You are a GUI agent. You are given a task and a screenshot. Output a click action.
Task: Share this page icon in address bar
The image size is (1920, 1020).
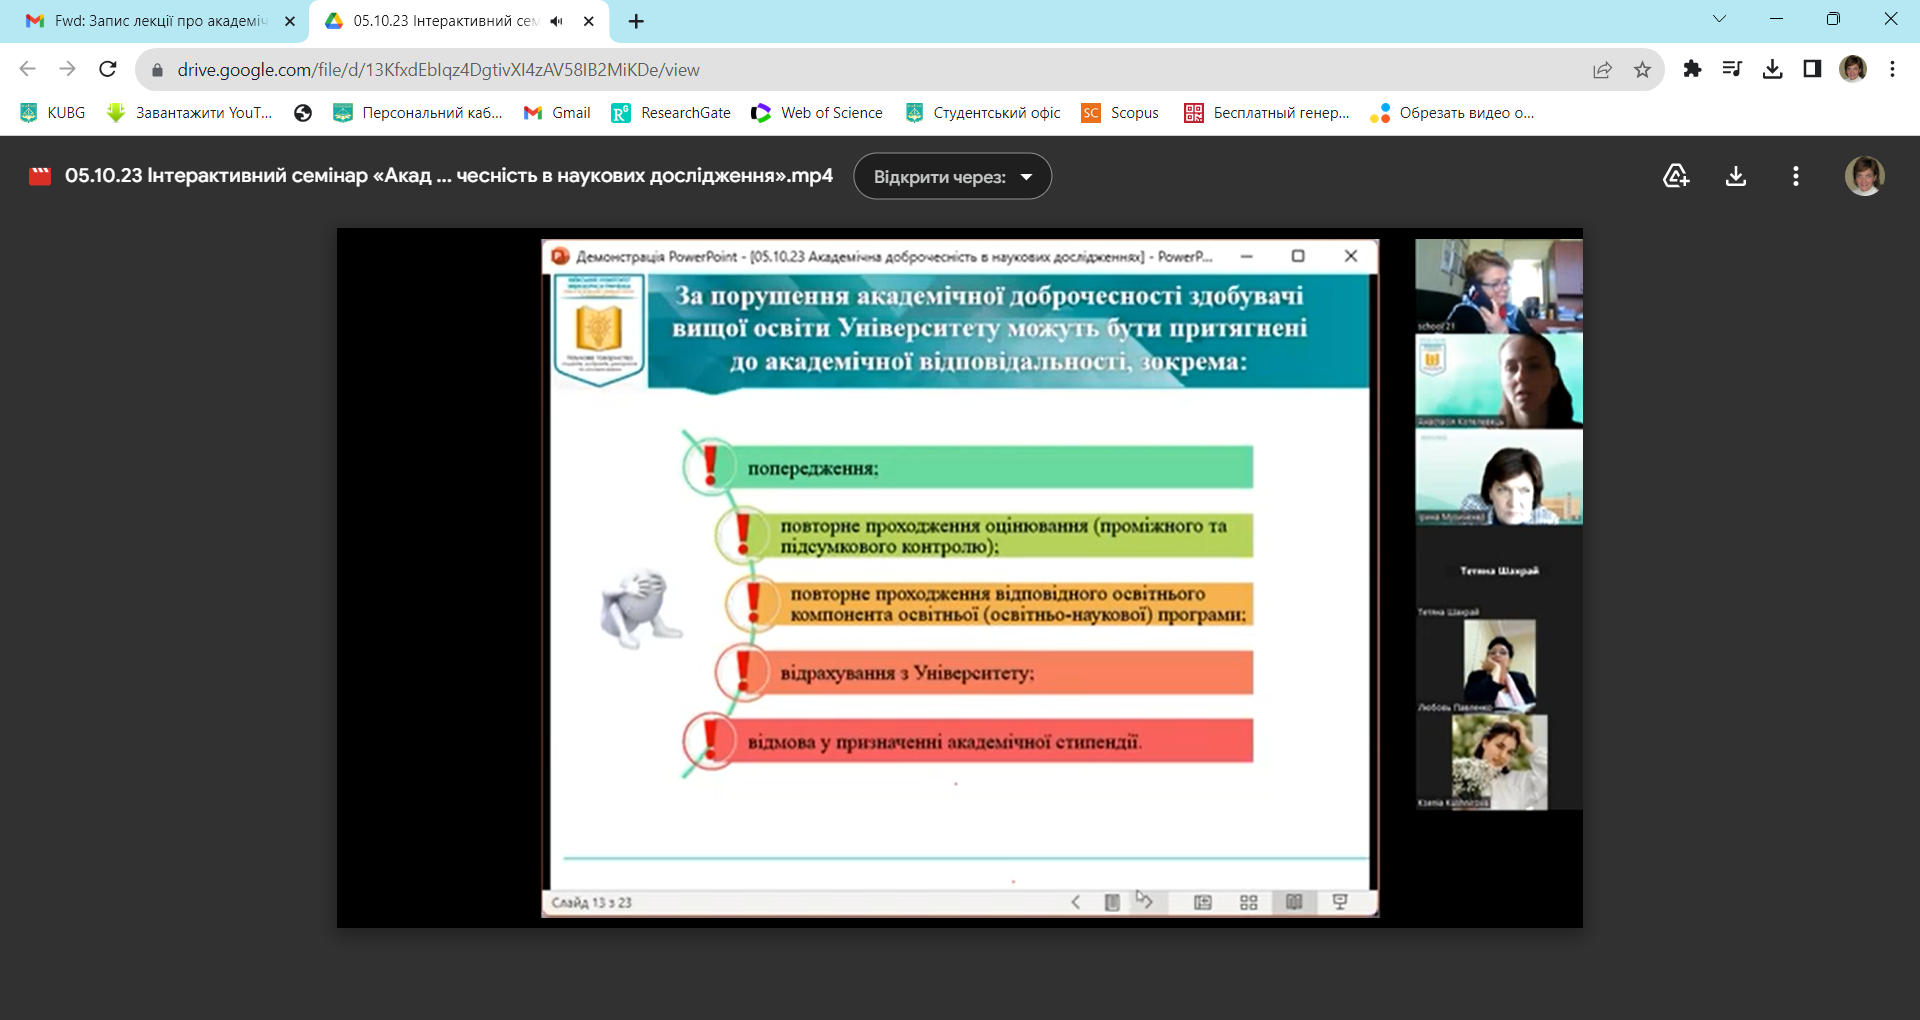tap(1602, 69)
